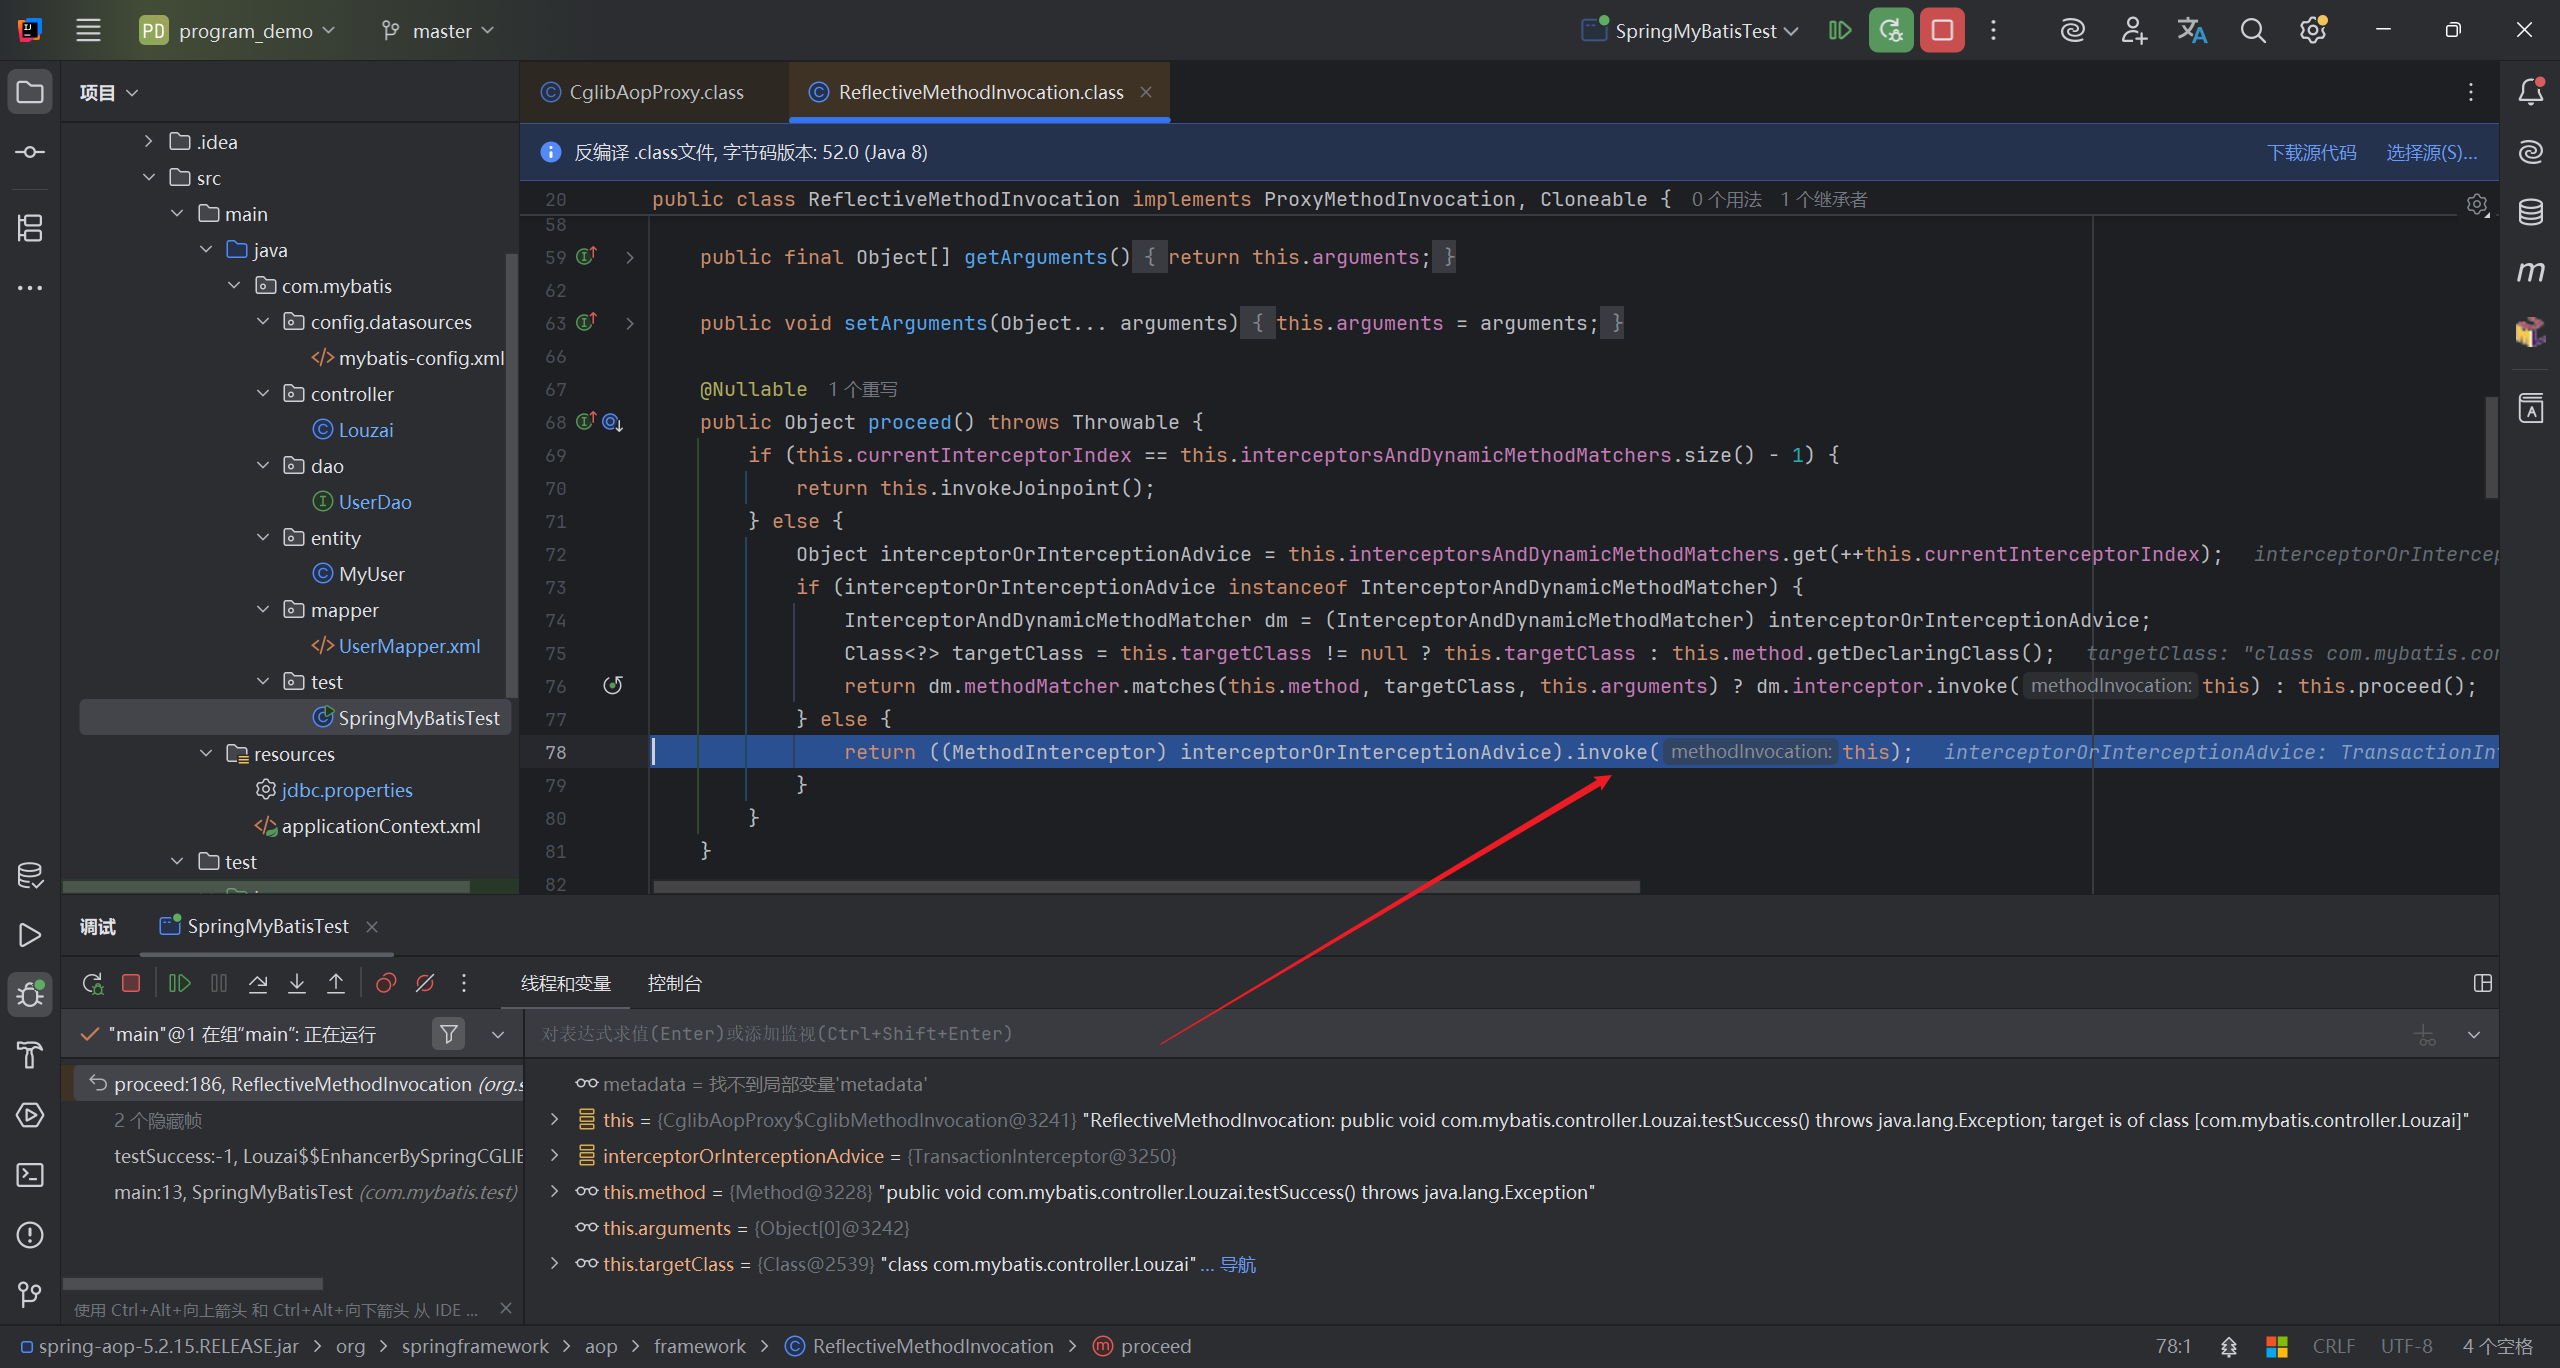Toggle the thread frames filter button
This screenshot has height=1368, width=2560.
tap(449, 1034)
